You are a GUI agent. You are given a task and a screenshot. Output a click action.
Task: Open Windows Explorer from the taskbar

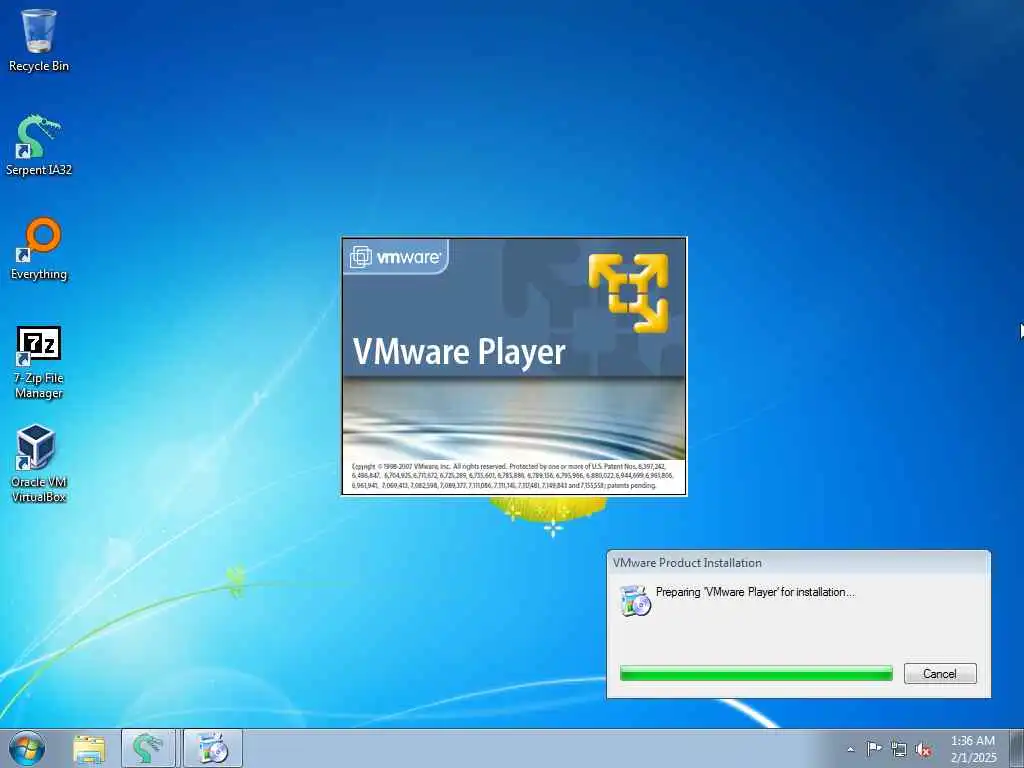[89, 749]
